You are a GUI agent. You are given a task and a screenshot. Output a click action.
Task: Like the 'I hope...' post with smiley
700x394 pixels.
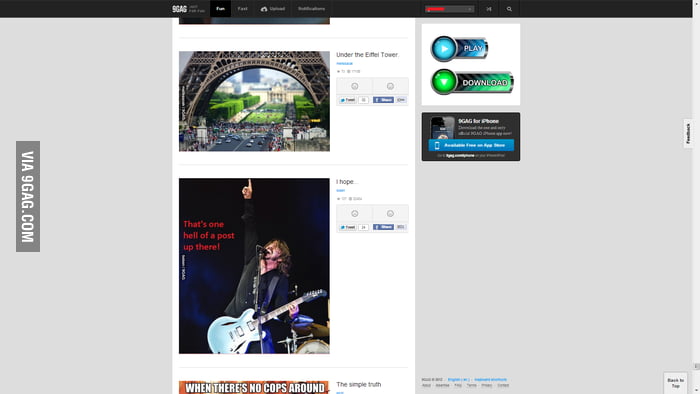click(x=354, y=214)
